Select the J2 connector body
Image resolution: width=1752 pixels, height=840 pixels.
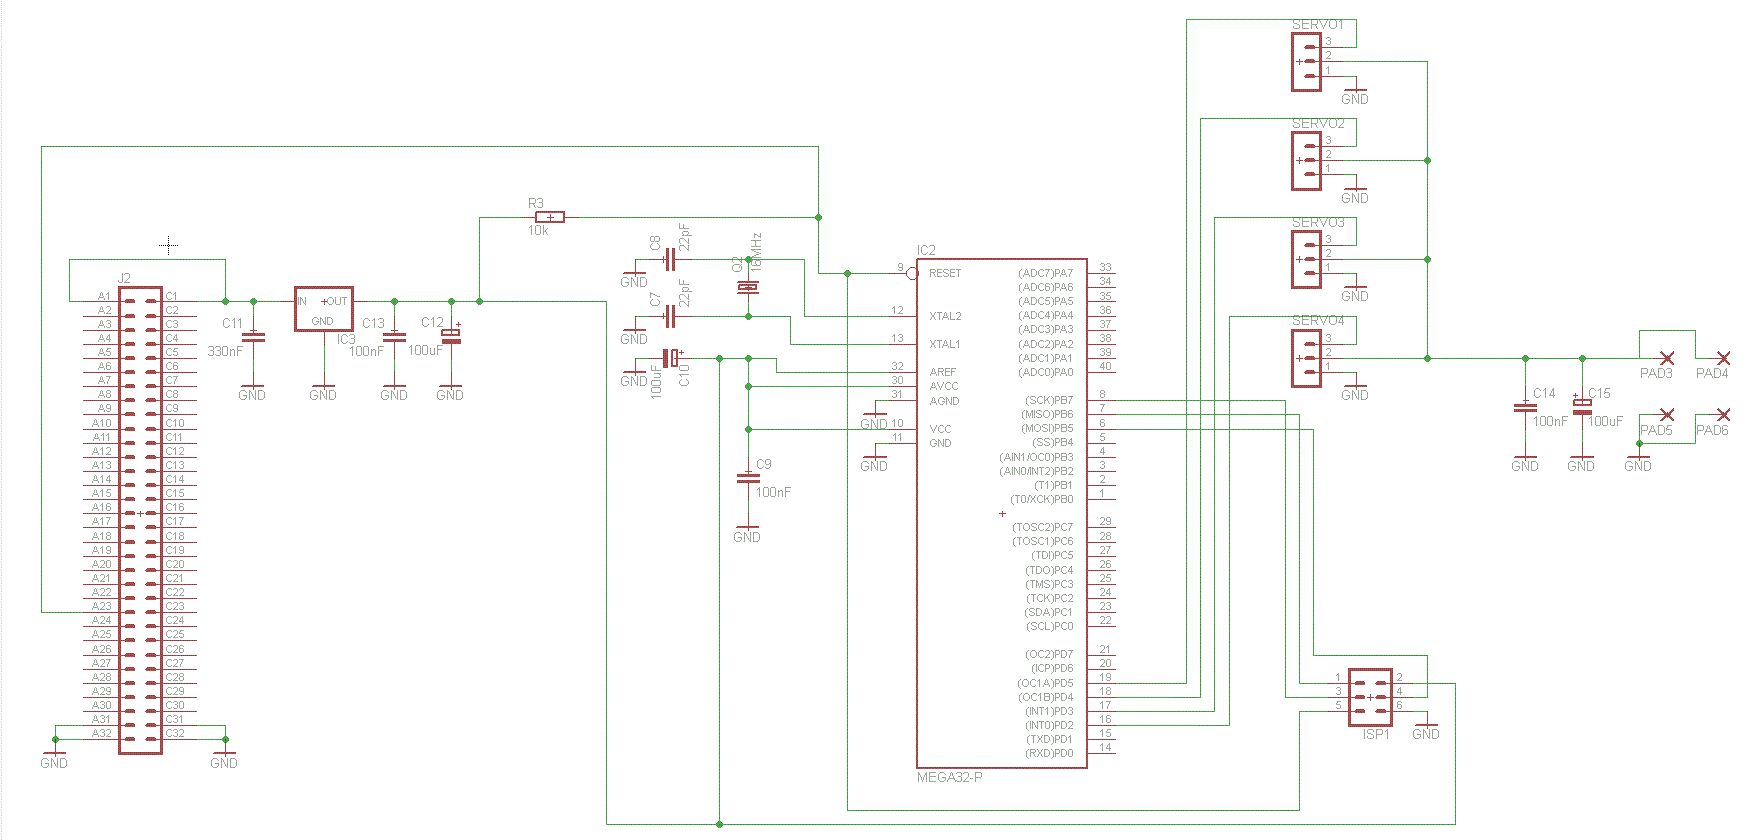click(x=140, y=520)
